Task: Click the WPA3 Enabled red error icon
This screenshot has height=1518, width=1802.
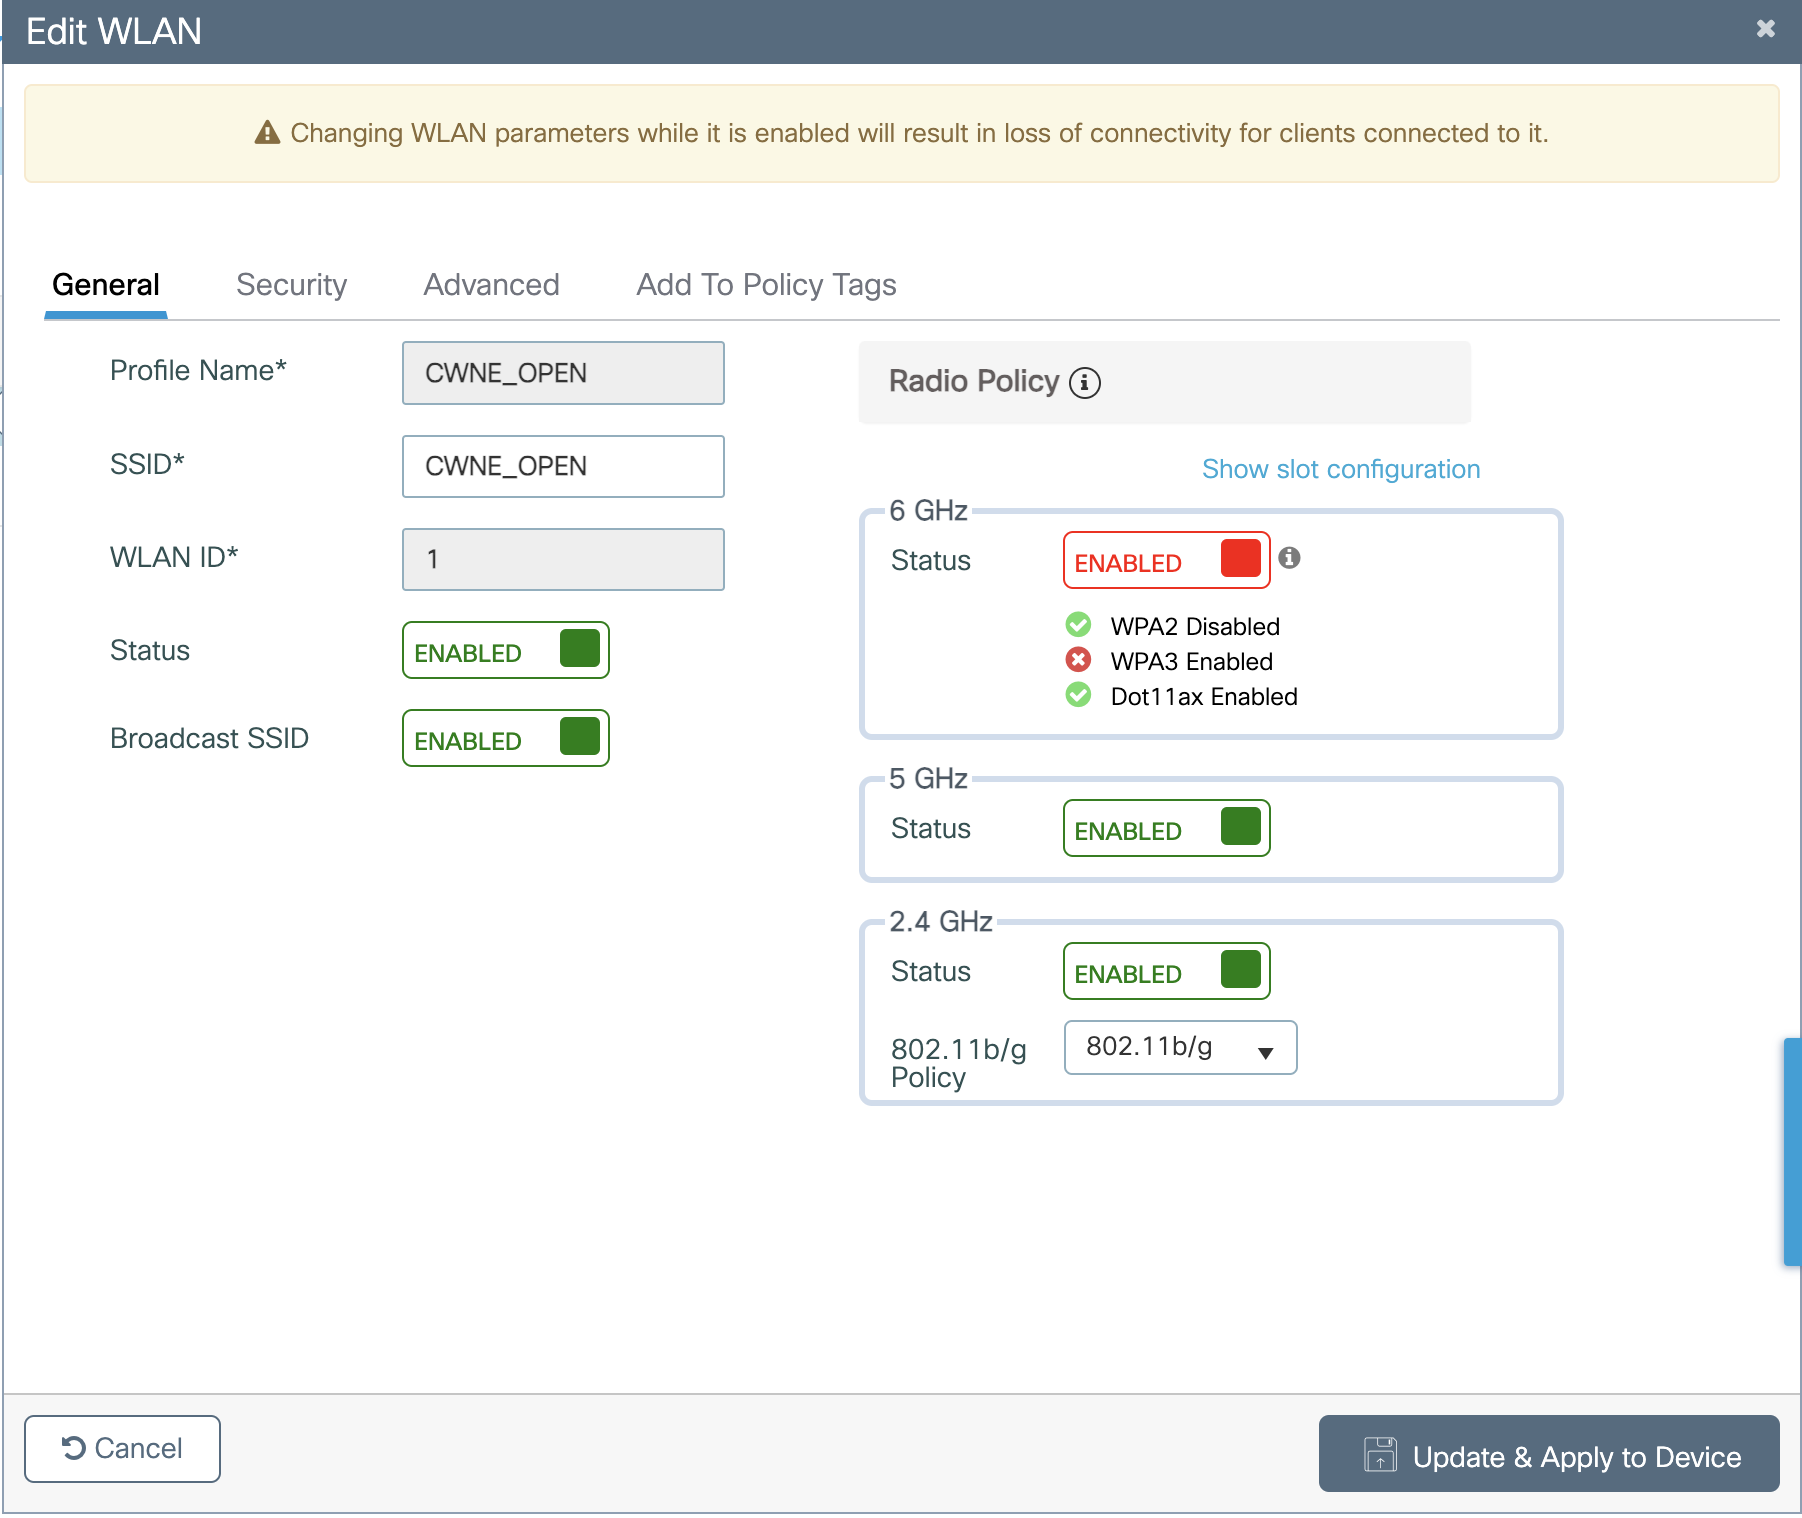Action: click(1078, 660)
